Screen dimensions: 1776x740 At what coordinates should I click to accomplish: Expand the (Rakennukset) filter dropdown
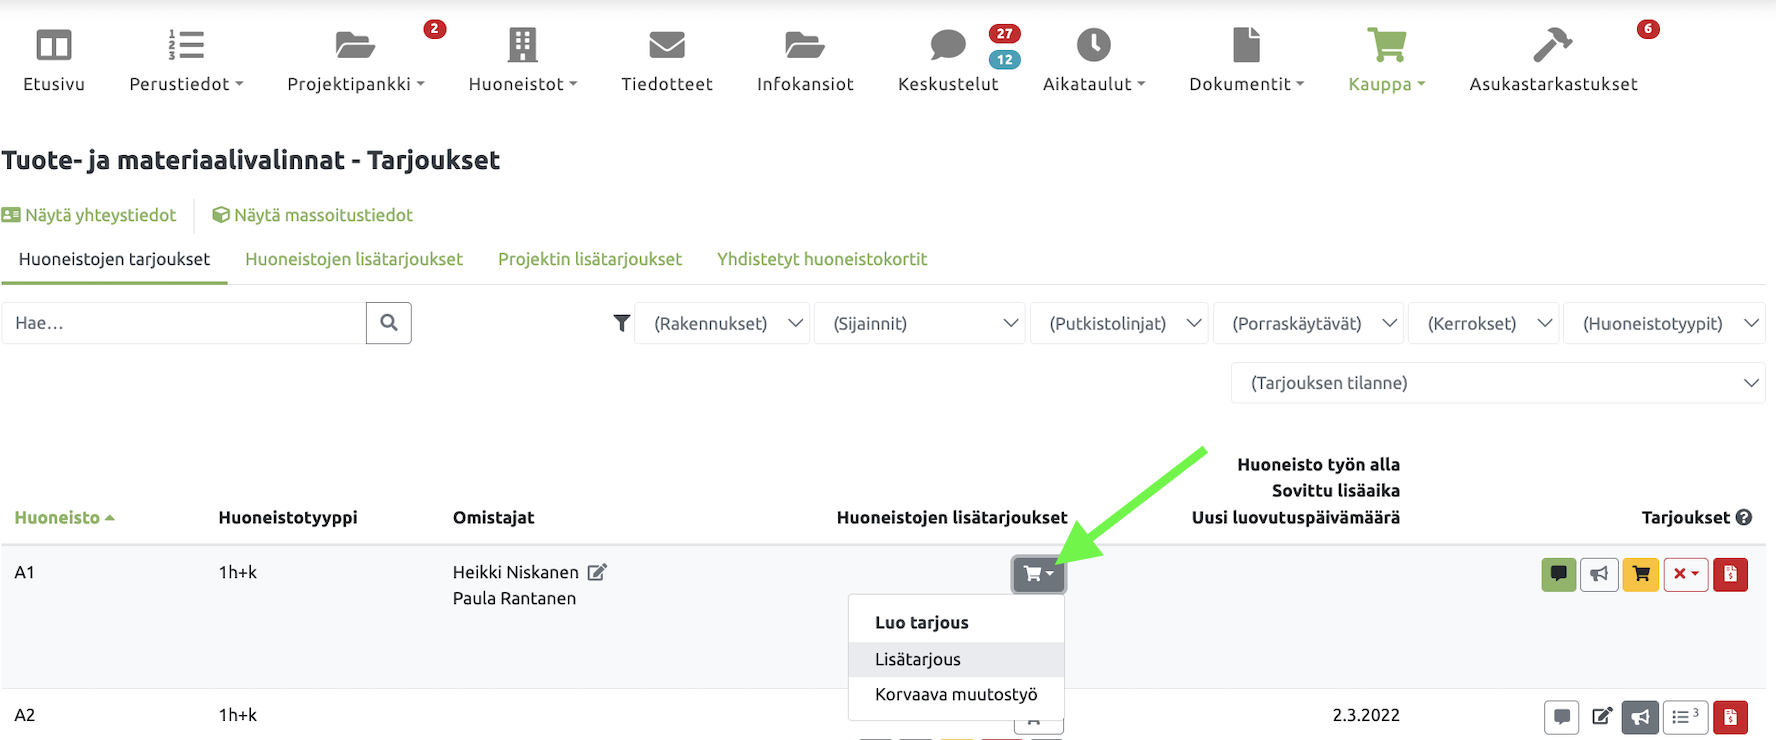click(x=722, y=323)
